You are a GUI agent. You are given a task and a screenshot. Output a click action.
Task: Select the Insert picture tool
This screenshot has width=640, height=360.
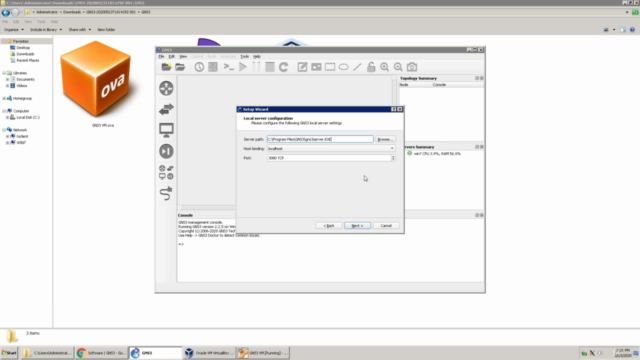pos(316,67)
